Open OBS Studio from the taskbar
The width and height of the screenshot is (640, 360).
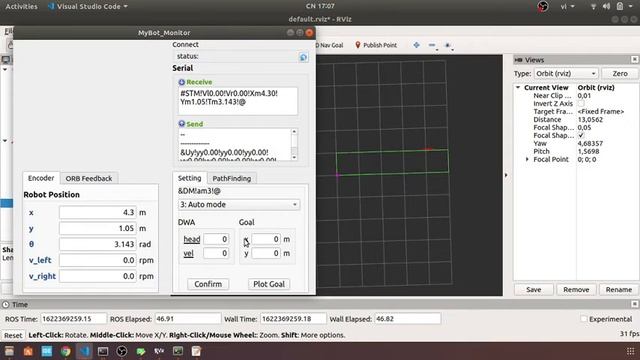[x=122, y=351]
